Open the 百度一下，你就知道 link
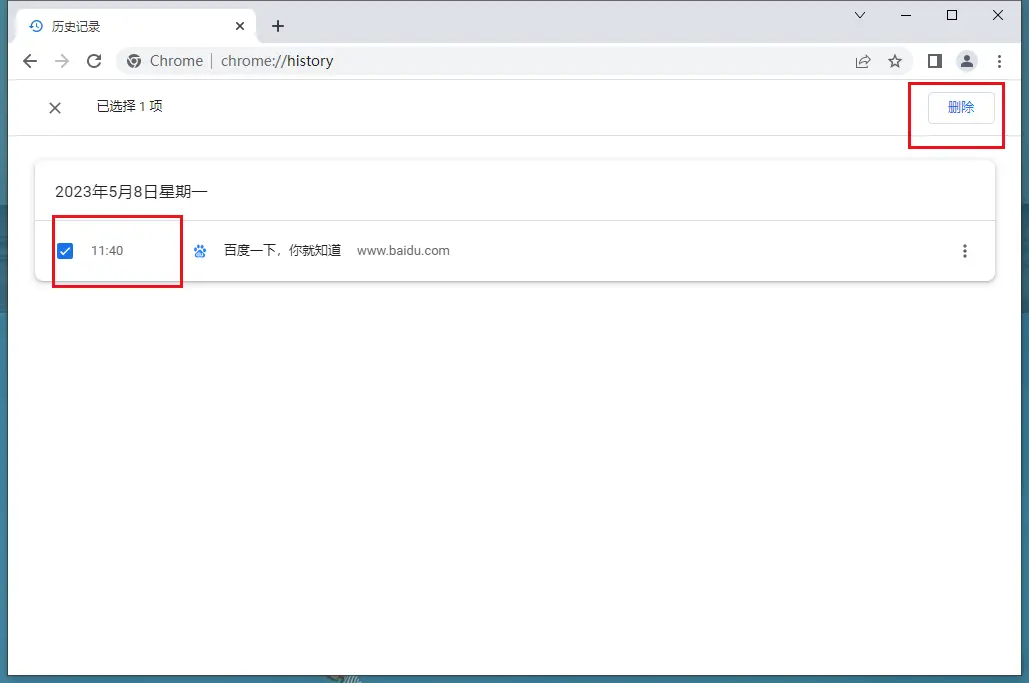Image resolution: width=1029 pixels, height=683 pixels. tap(282, 251)
